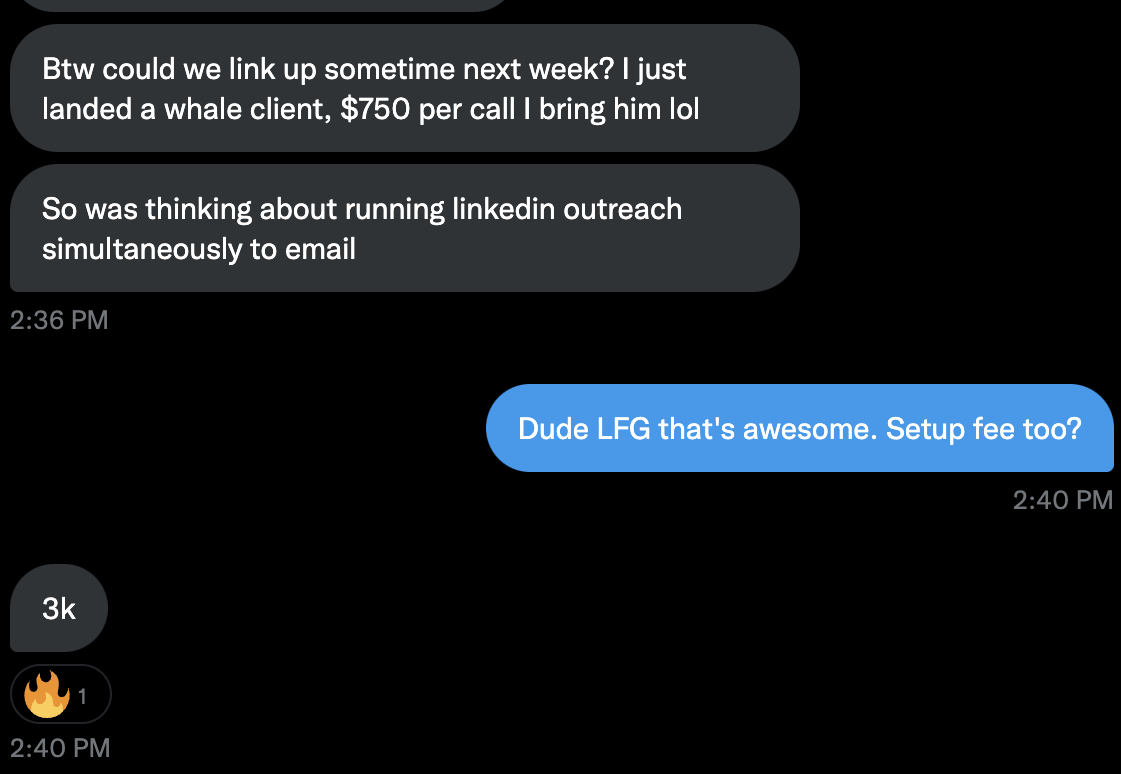Click "bring him lol" text in message
Viewport: 1121px width, 774px height.
point(619,109)
